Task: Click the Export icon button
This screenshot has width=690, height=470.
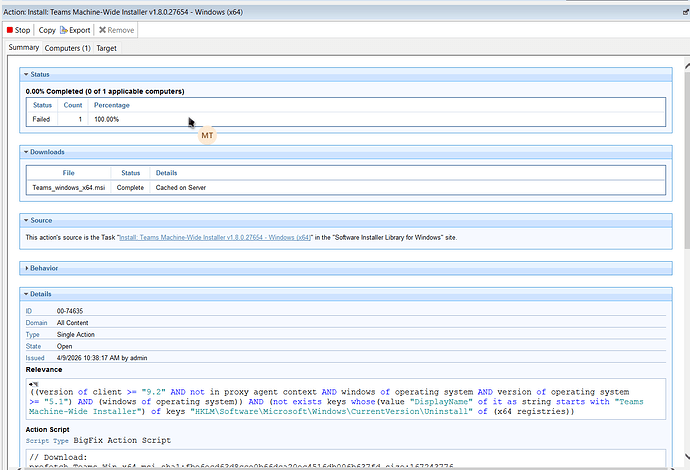Action: click(75, 30)
